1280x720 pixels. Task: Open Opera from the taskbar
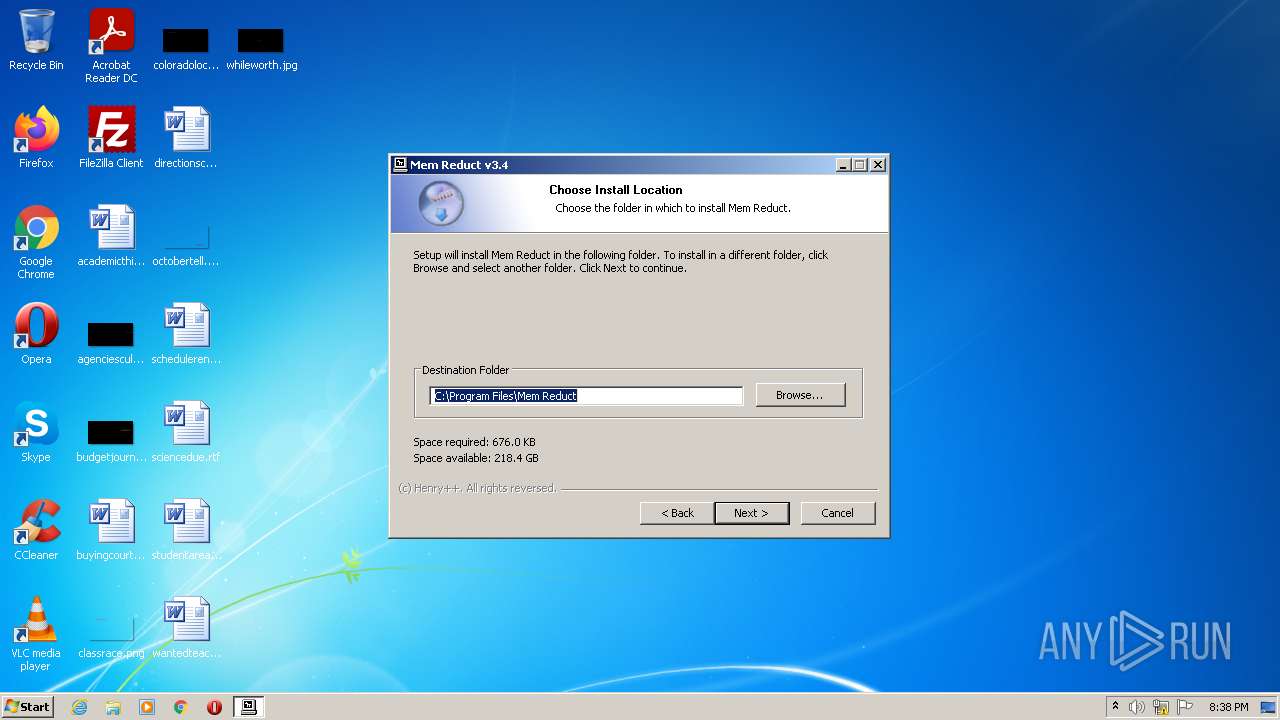tap(214, 707)
